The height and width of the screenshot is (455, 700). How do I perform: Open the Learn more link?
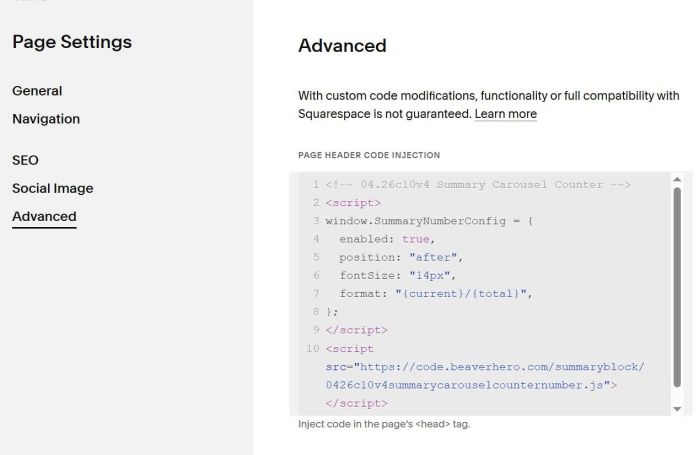(x=505, y=114)
